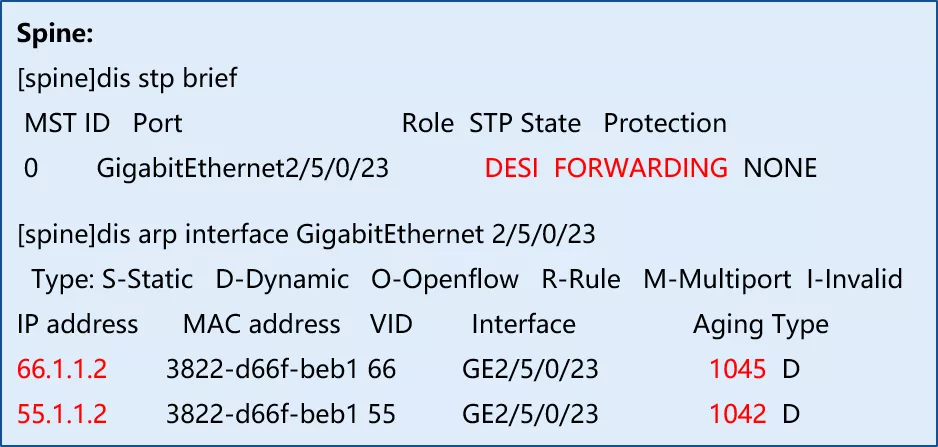Click the bold Spine: heading

coord(55,34)
